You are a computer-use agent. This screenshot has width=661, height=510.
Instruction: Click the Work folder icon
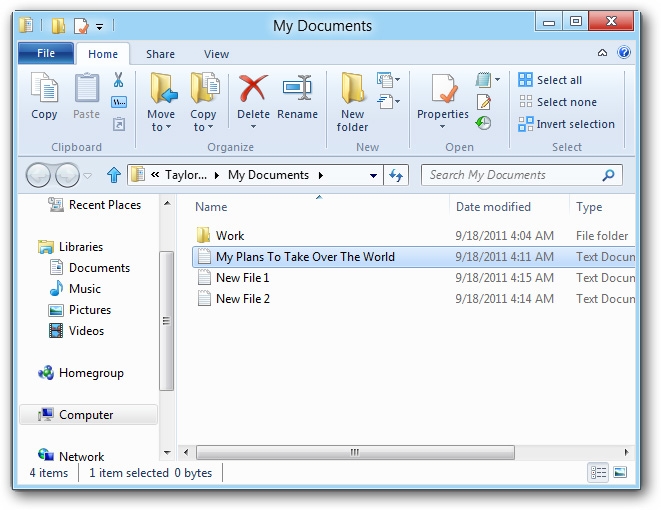204,235
